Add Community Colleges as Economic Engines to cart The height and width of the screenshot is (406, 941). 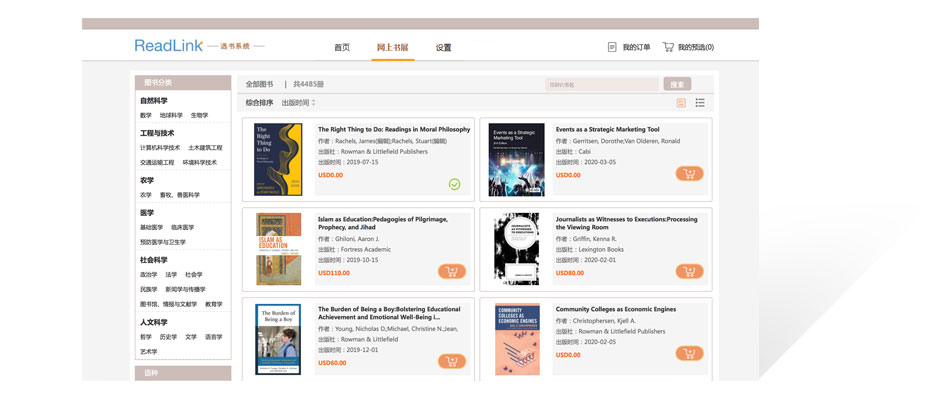point(690,353)
